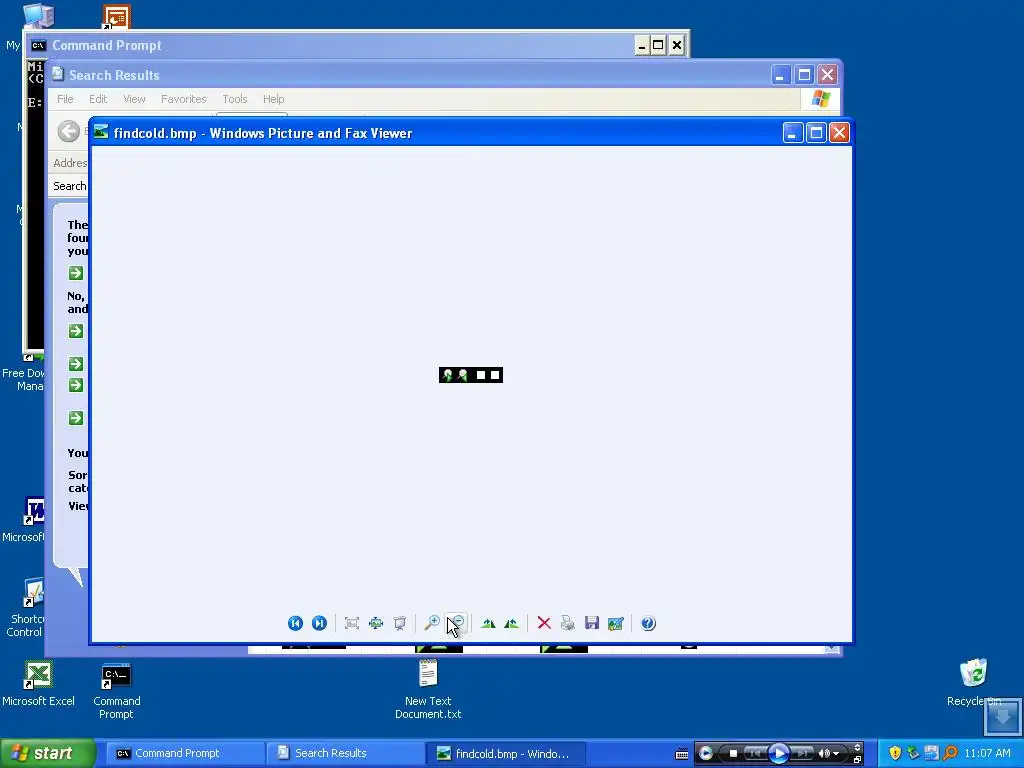Zoom out of the picture
Viewport: 1024px width, 768px height.
click(x=456, y=623)
